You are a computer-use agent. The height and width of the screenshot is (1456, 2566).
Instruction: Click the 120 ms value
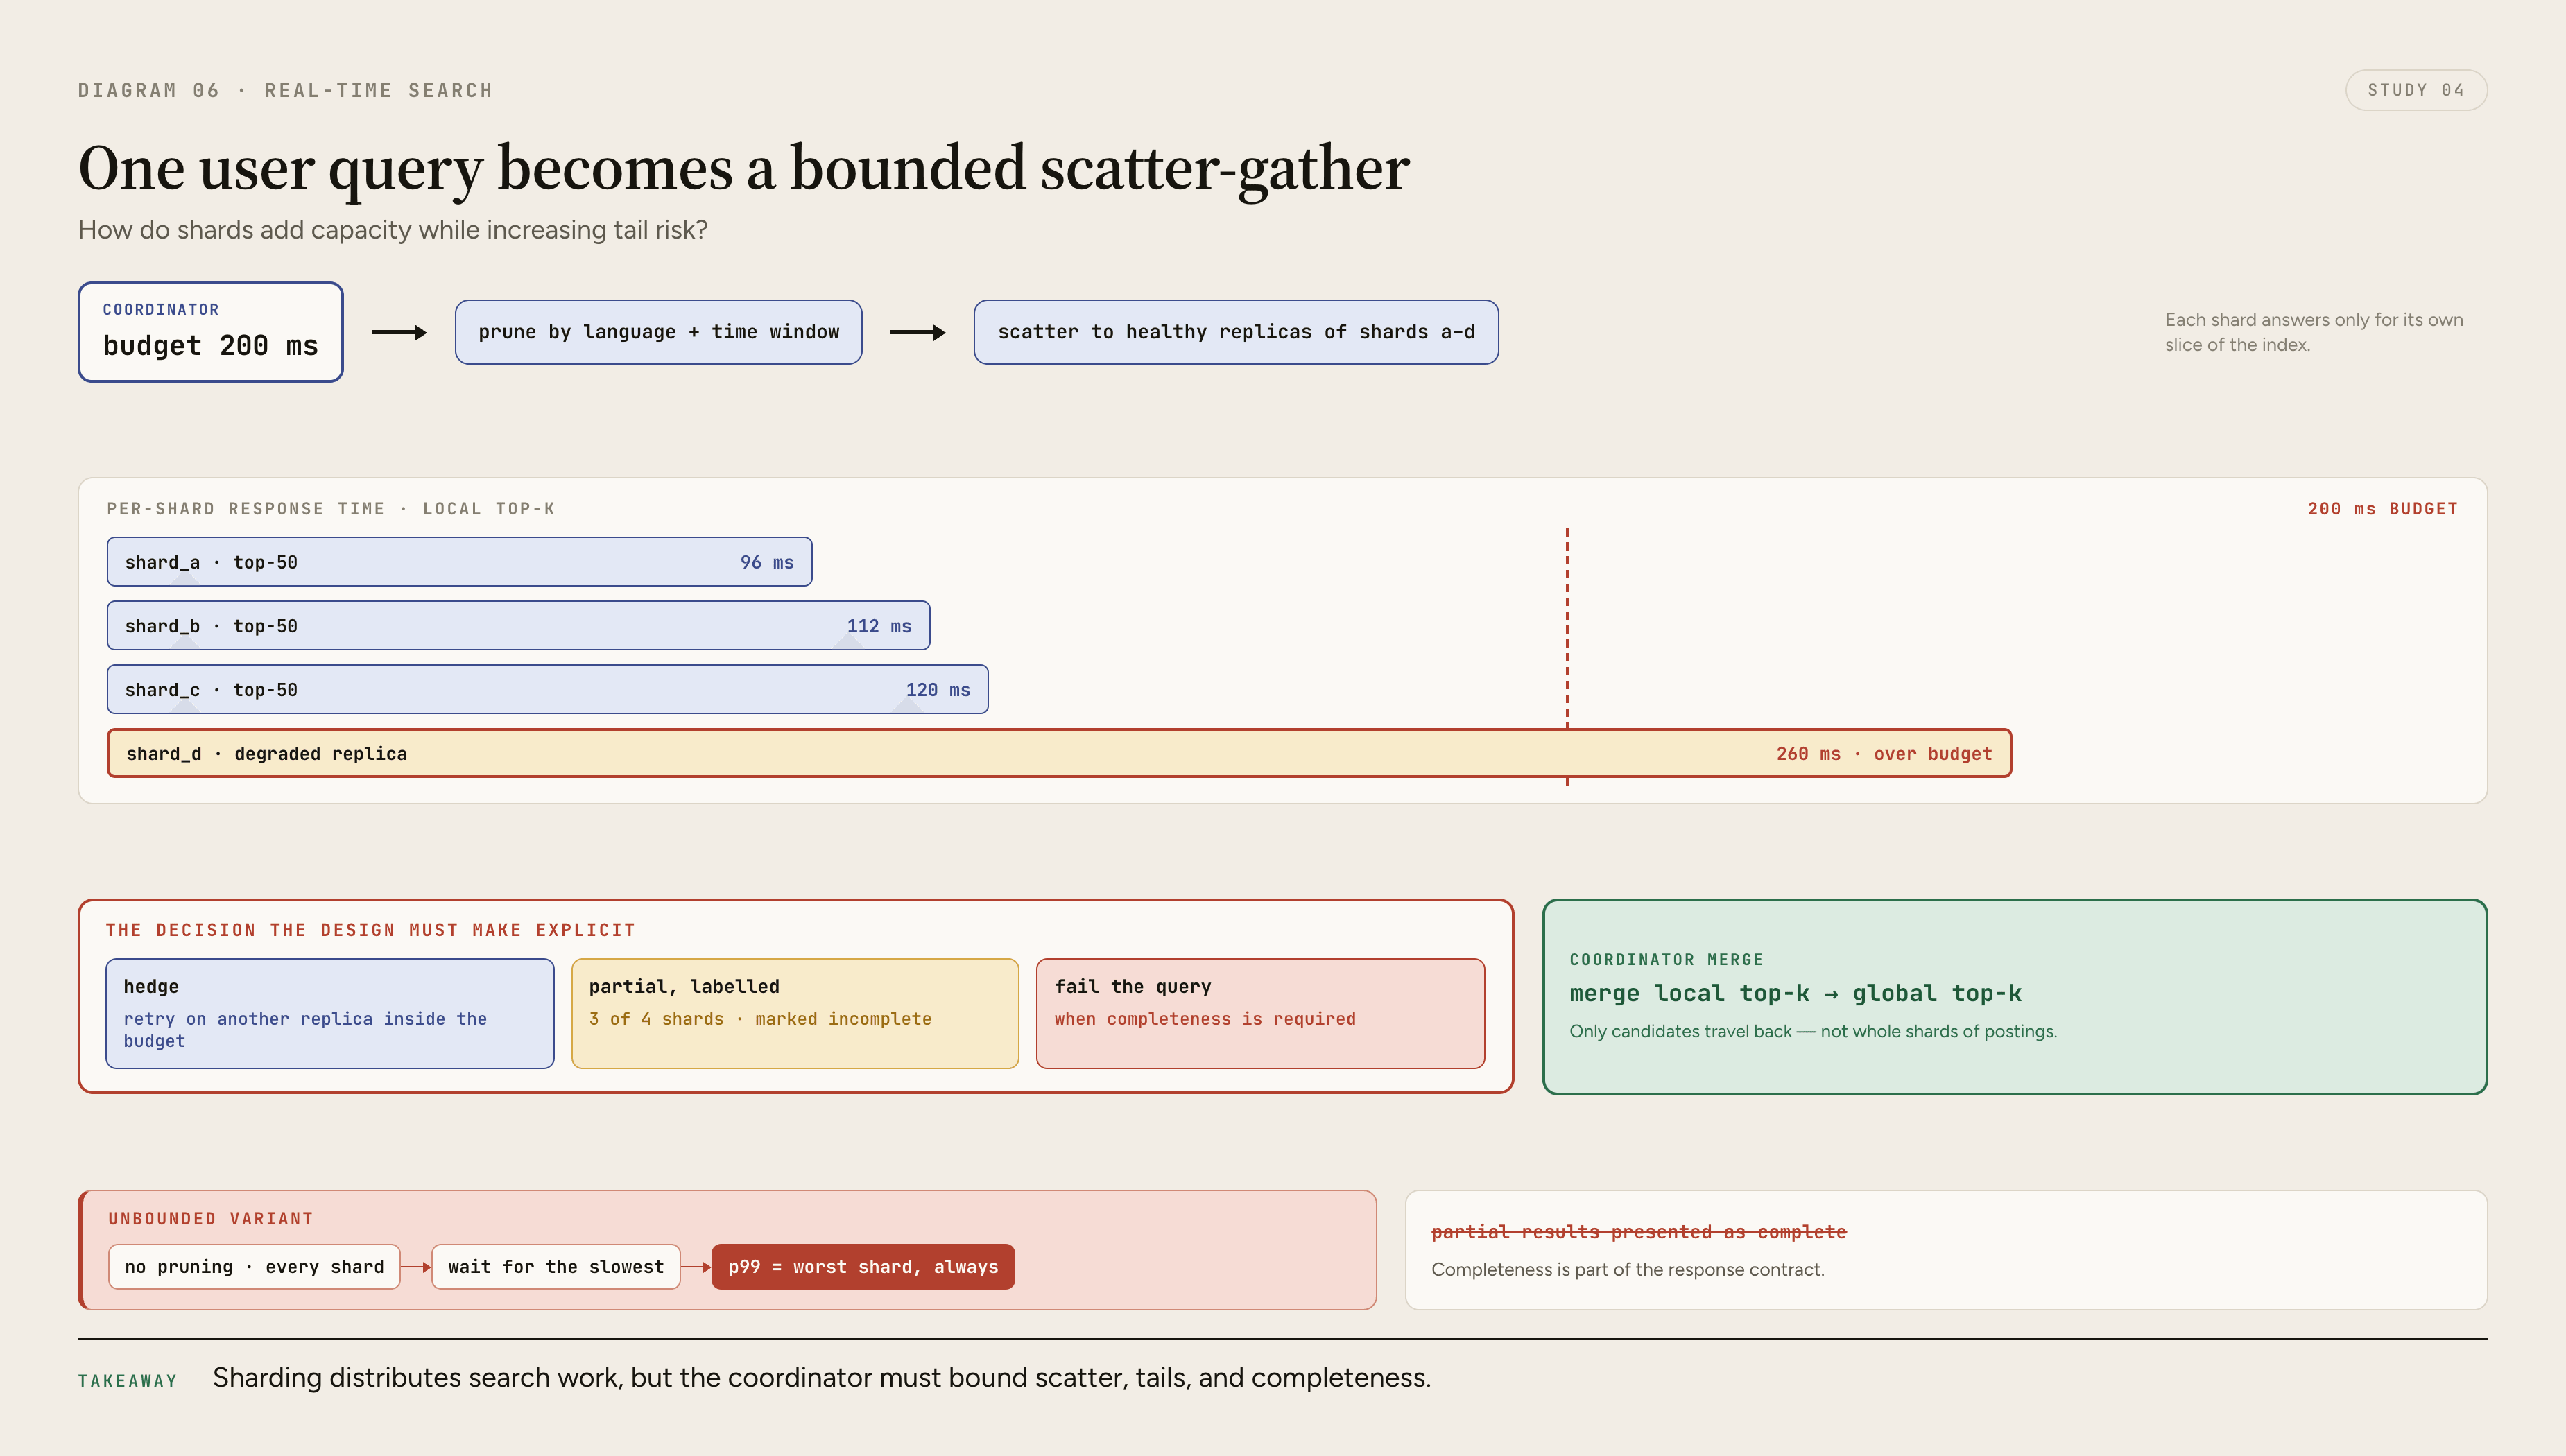[938, 690]
